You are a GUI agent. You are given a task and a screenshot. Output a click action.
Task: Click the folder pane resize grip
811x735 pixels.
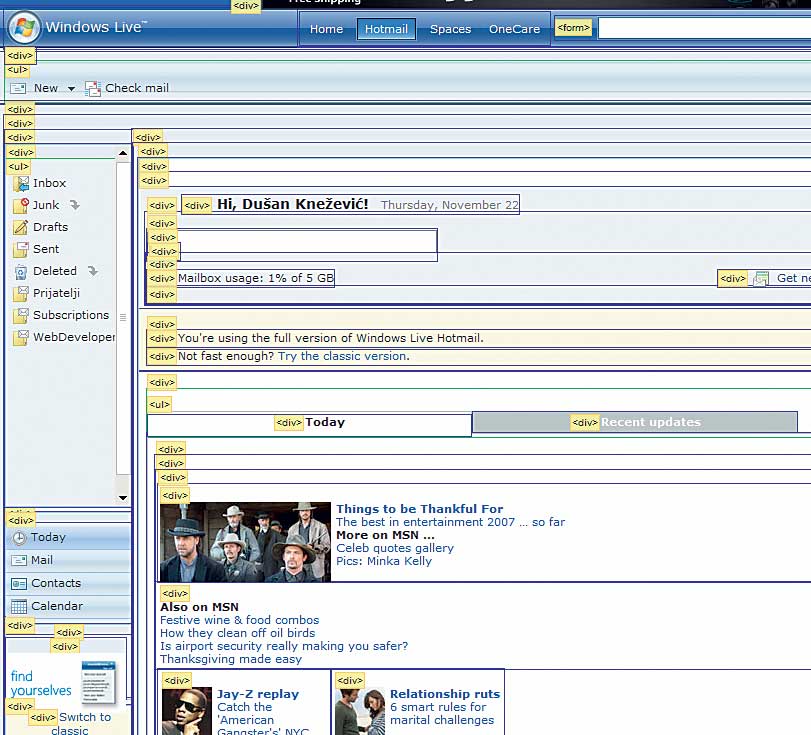click(123, 317)
